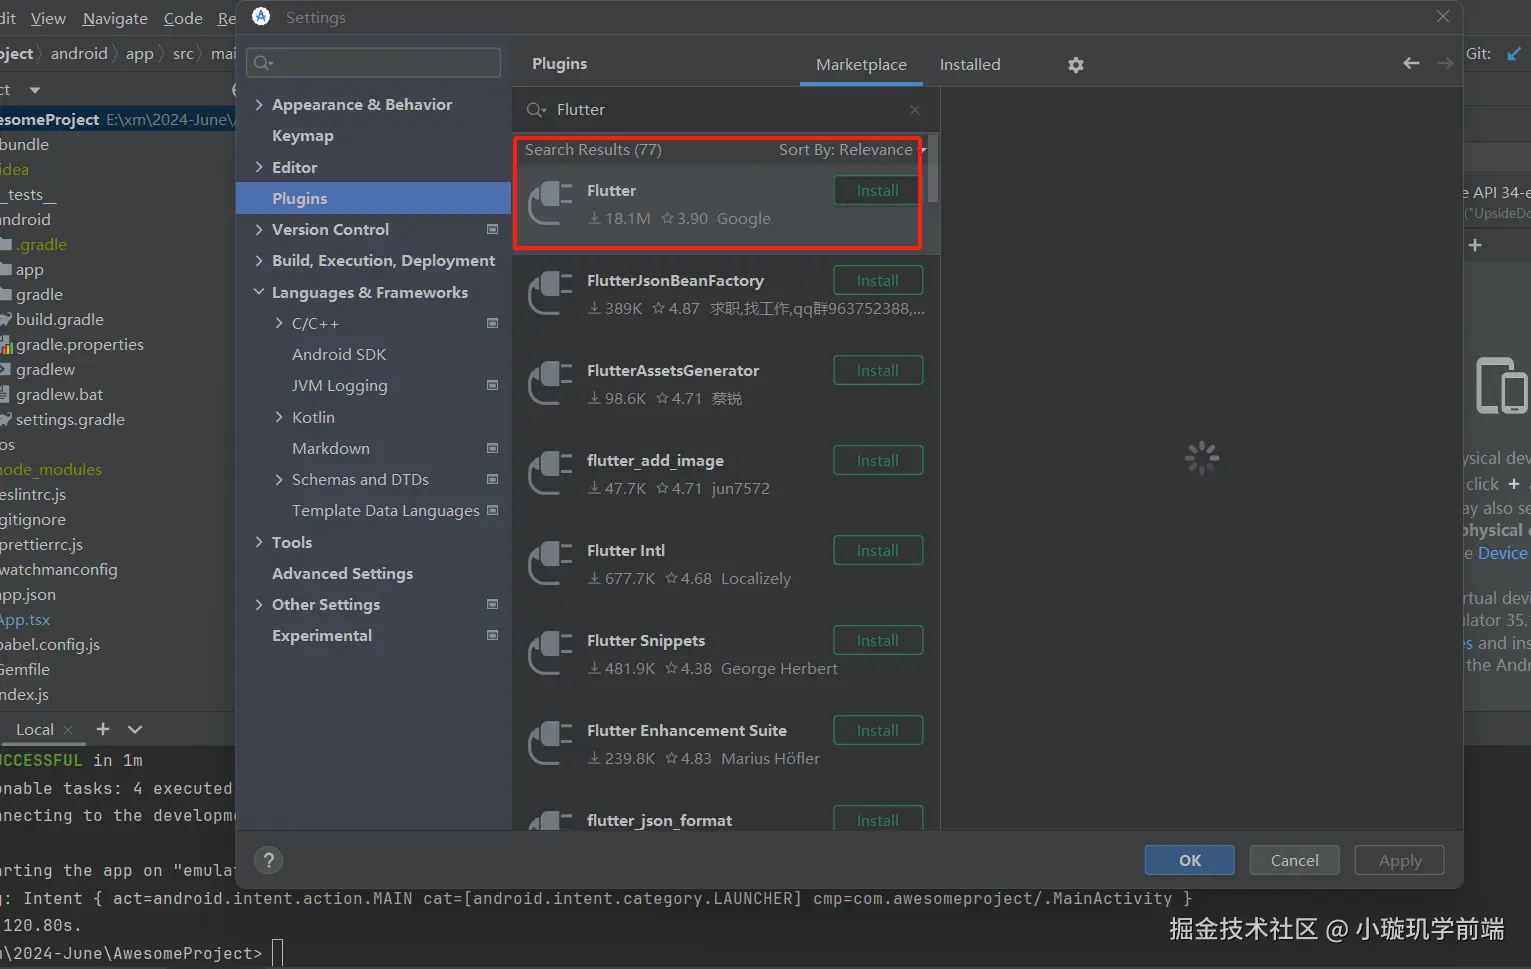This screenshot has height=969, width=1531.
Task: Select the gradle.properties file
Action: [x=79, y=344]
